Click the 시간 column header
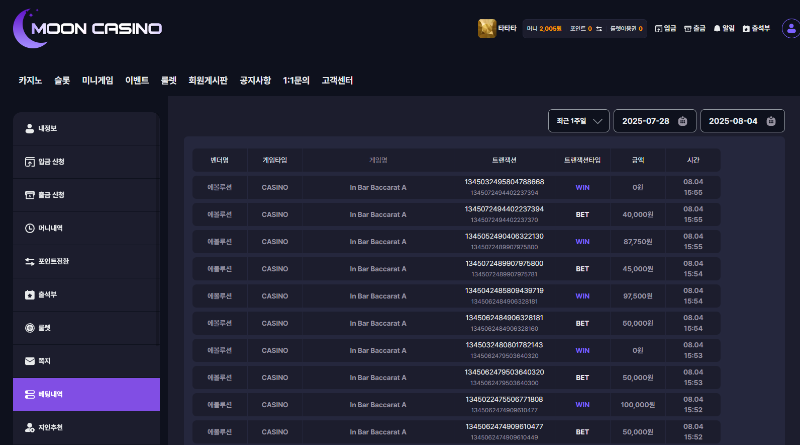 [693, 160]
